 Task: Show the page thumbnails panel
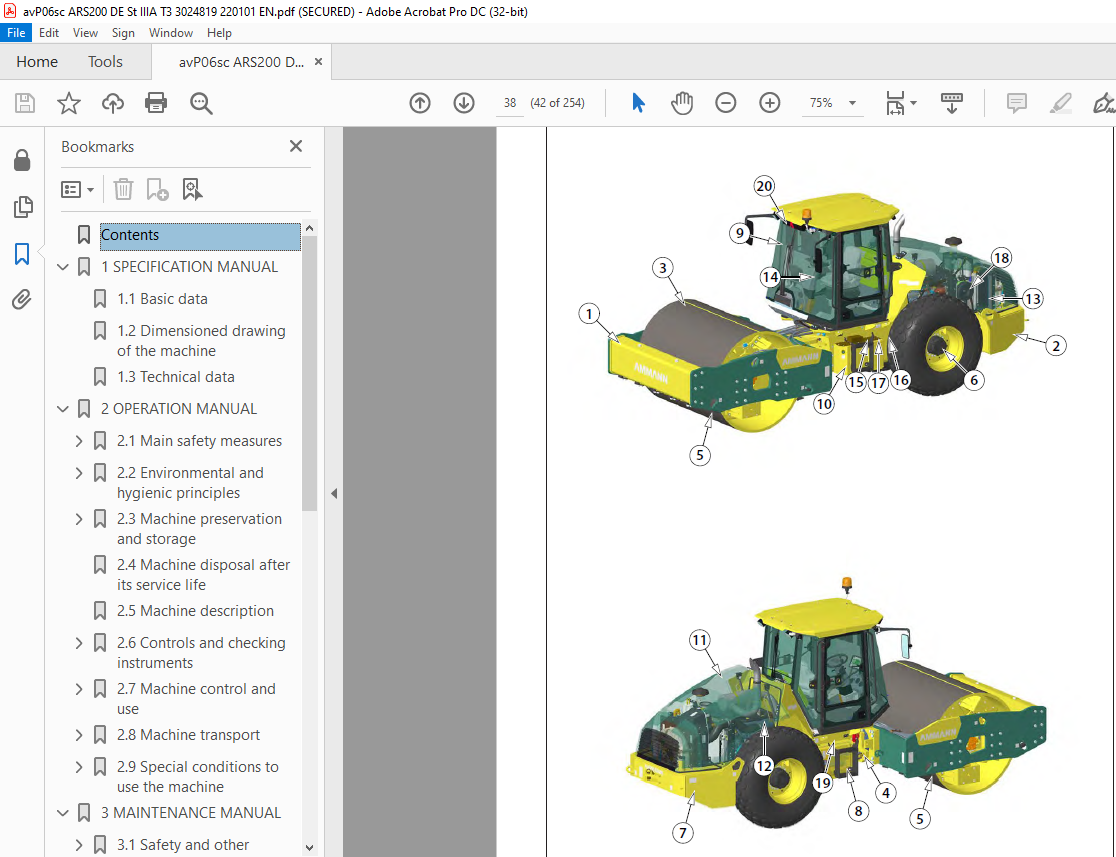(22, 207)
